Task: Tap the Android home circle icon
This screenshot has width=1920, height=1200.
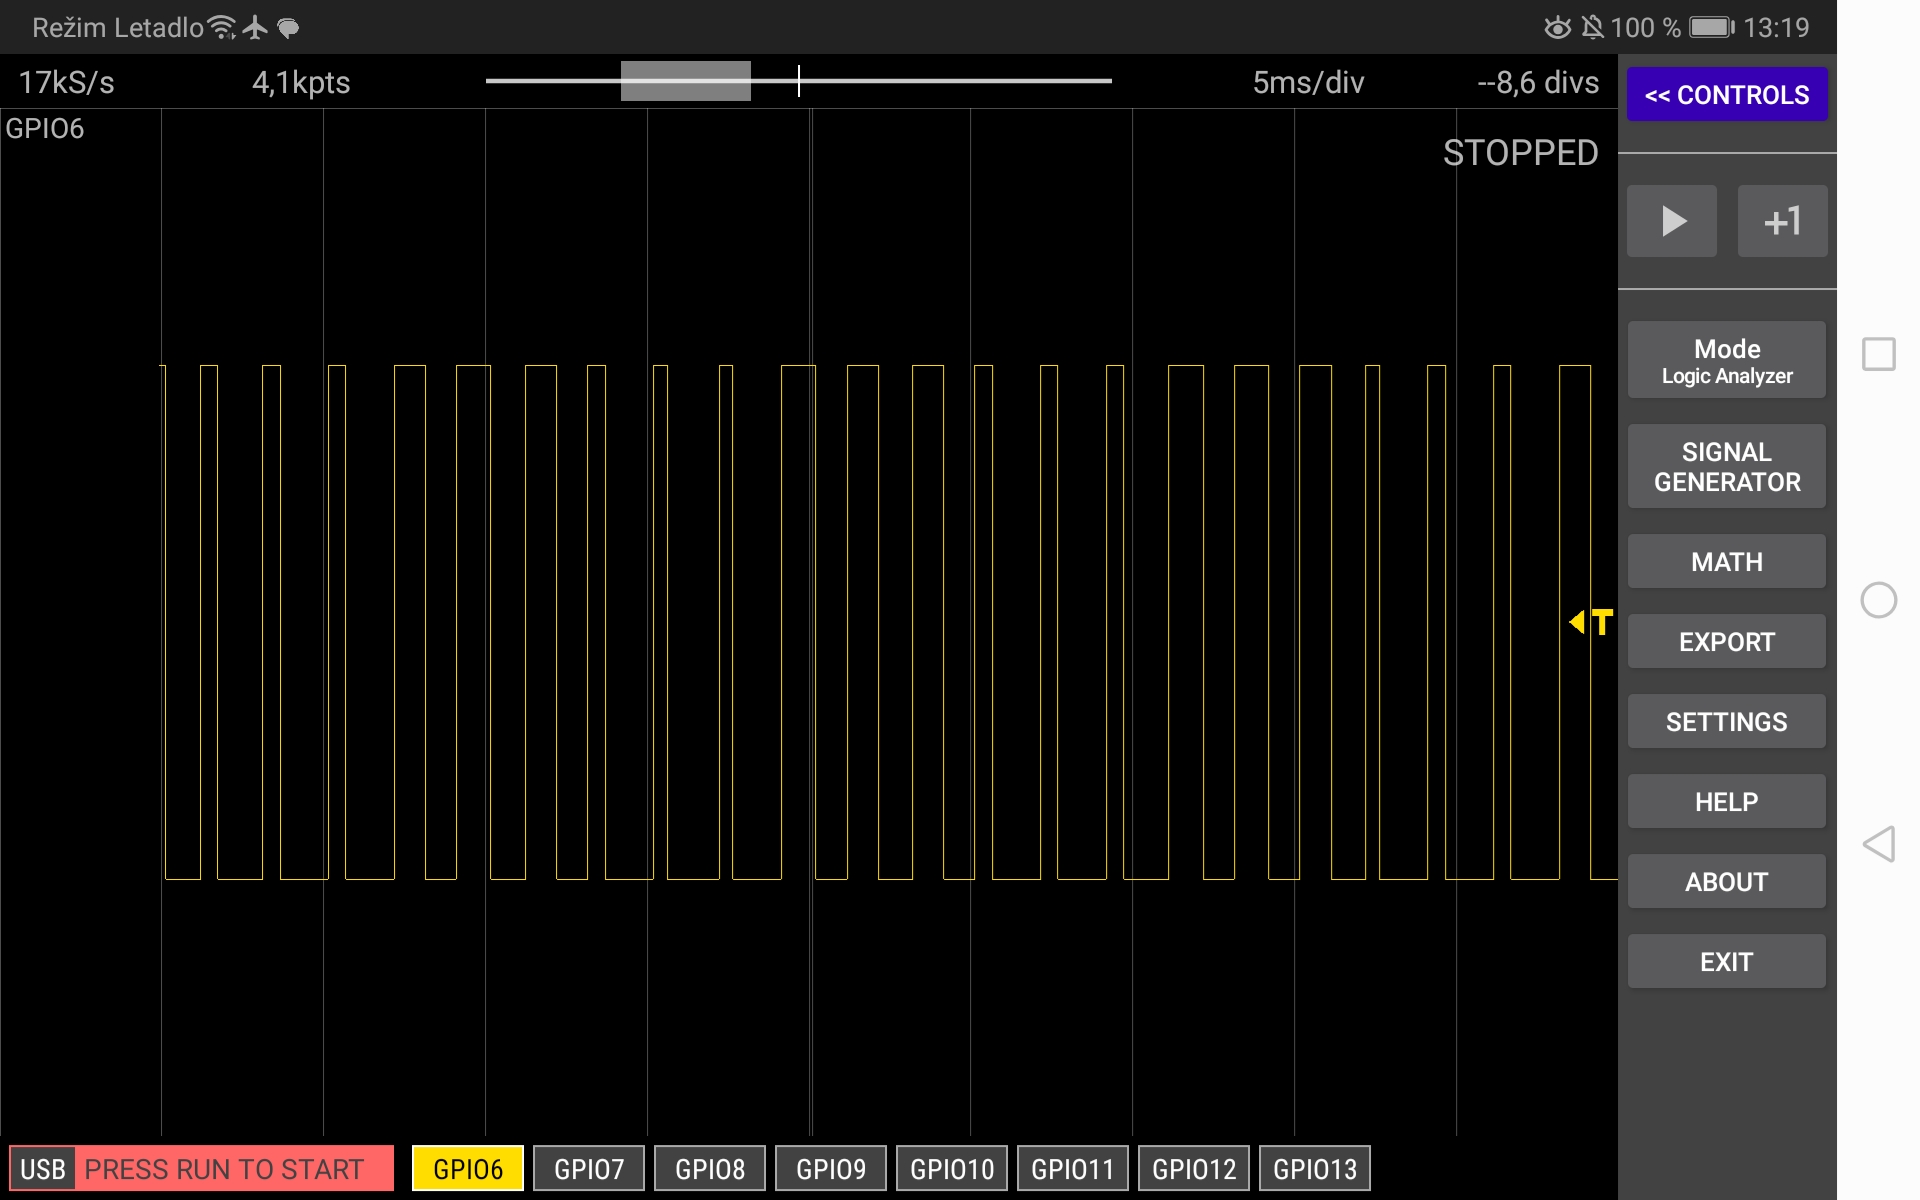Action: (x=1878, y=600)
